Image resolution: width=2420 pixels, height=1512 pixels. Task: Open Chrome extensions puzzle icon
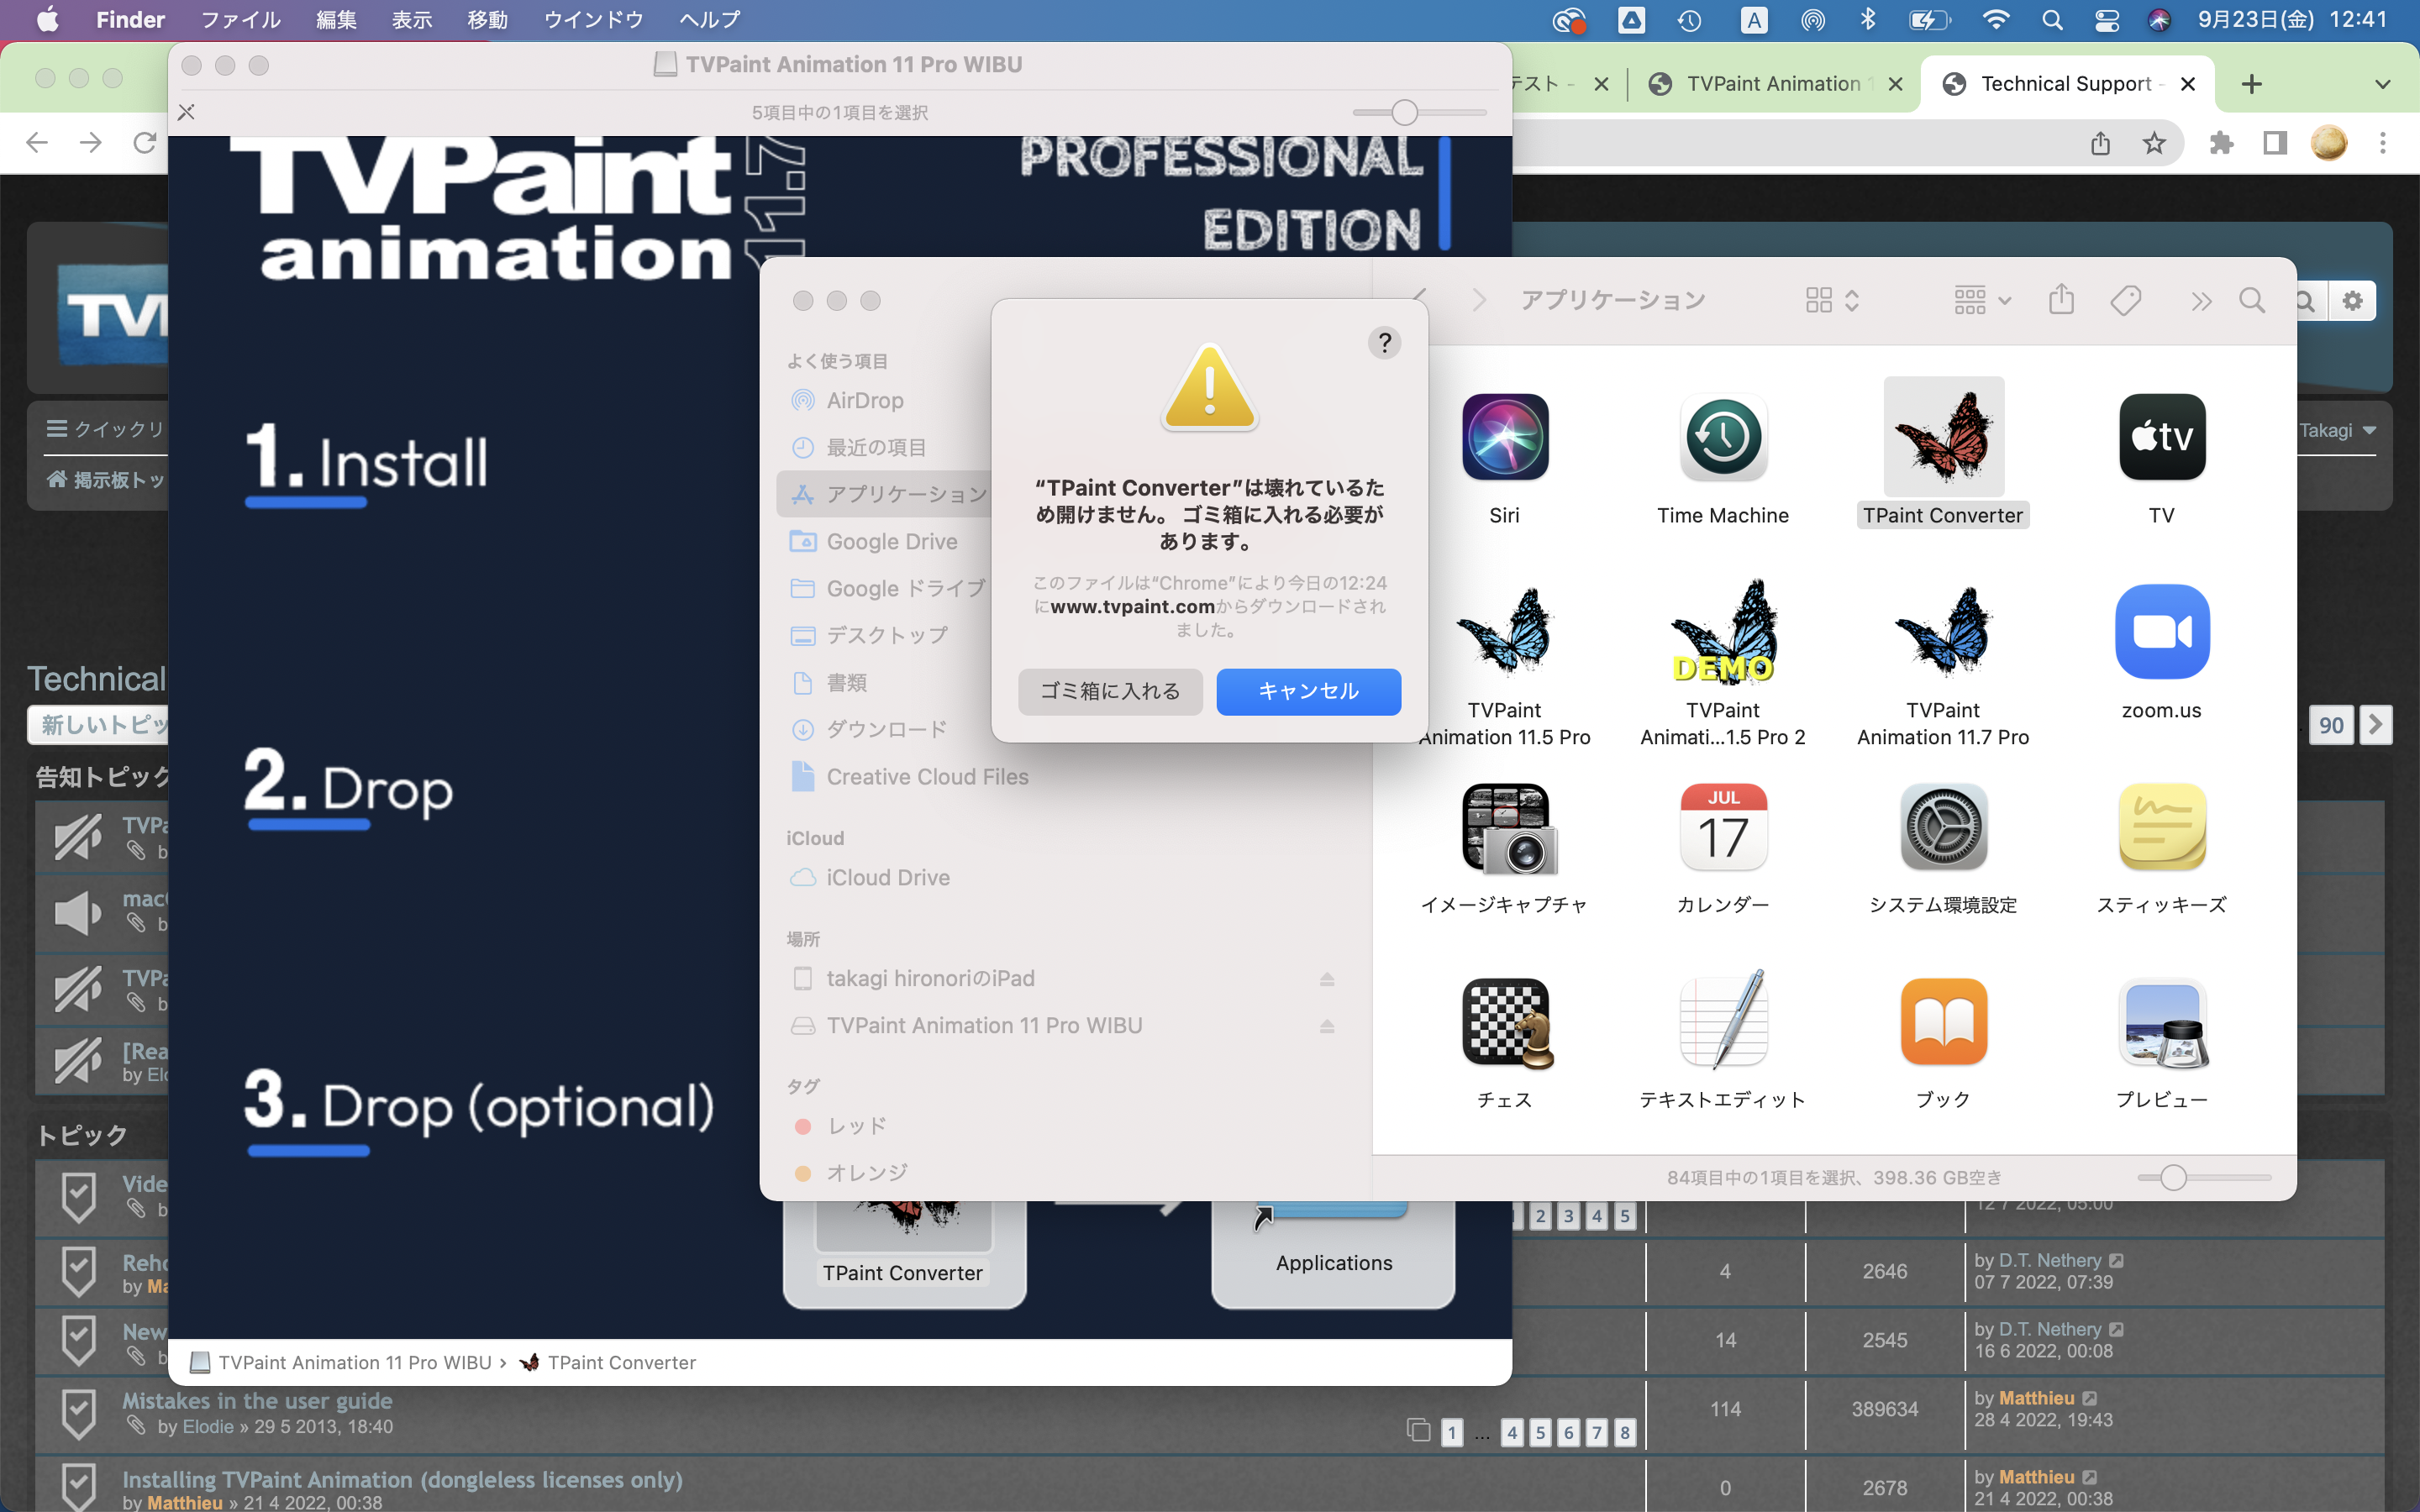coord(2222,143)
